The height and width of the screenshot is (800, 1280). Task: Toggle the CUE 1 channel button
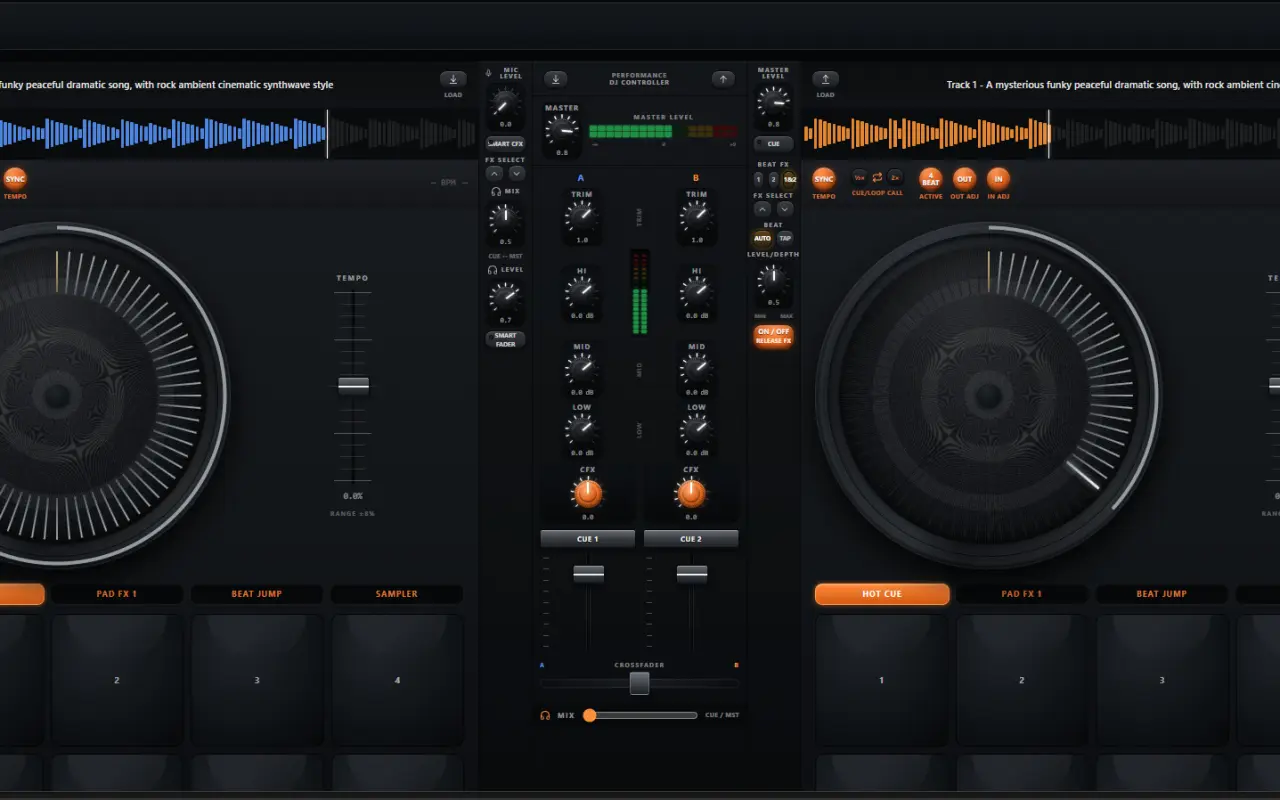tap(588, 539)
